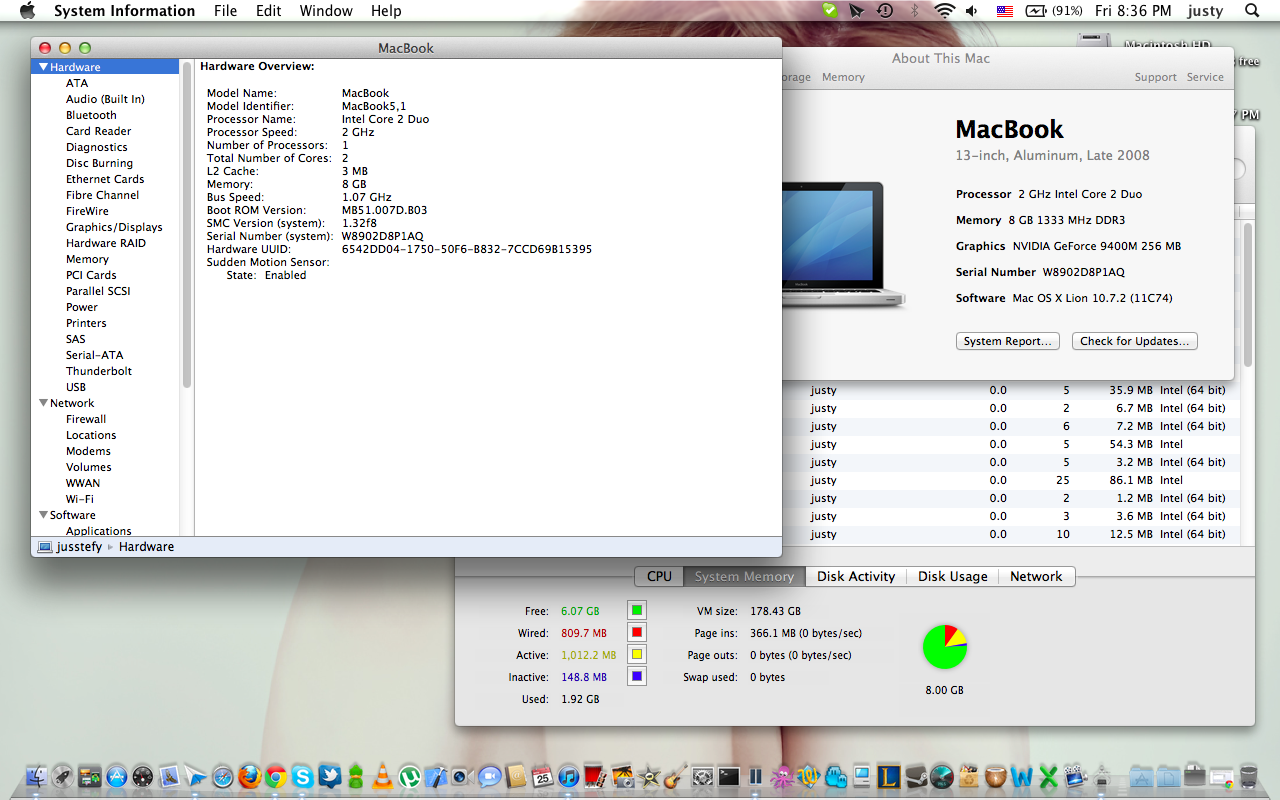Collapse the Software section triangle
This screenshot has height=800, width=1280.
[44, 515]
